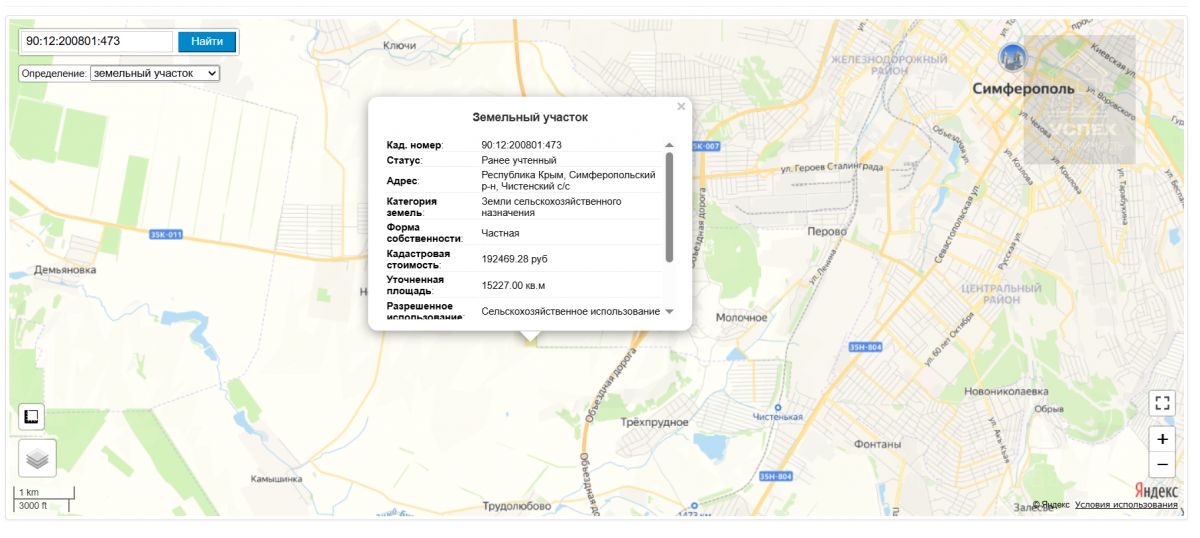Click scrollbar down arrow in popup
This screenshot has width=1200, height=538.
(669, 311)
